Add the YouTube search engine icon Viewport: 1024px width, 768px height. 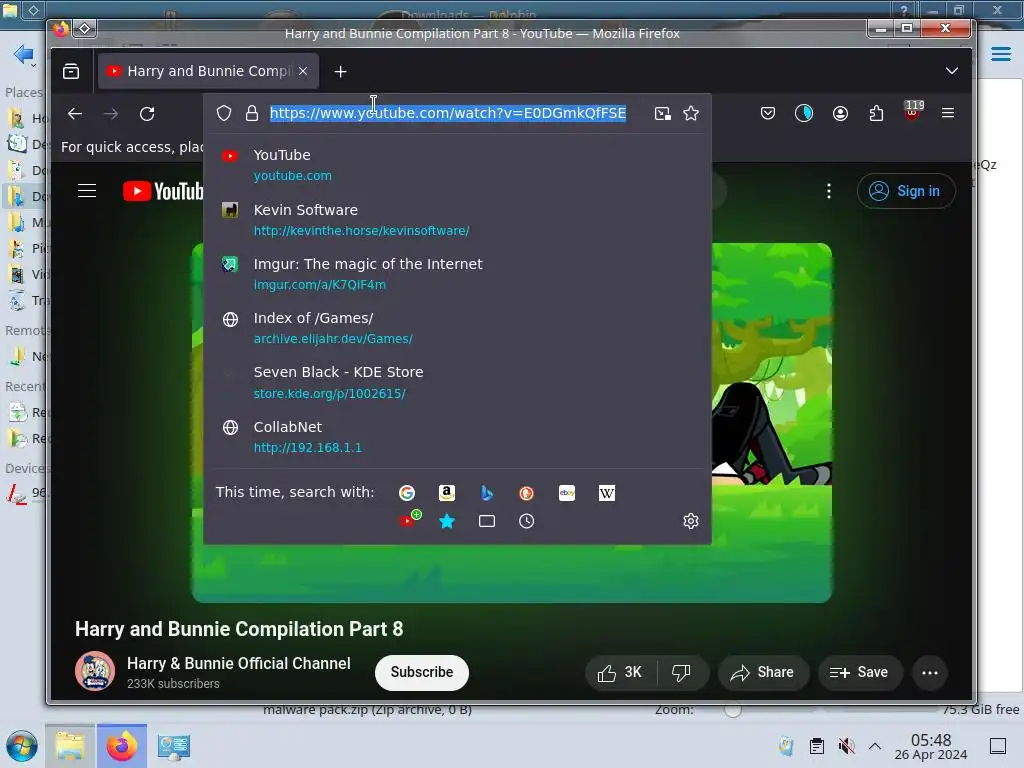click(409, 520)
